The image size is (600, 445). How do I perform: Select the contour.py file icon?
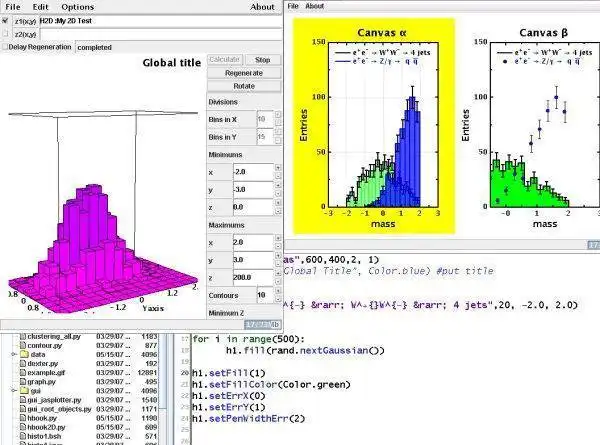click(x=23, y=345)
